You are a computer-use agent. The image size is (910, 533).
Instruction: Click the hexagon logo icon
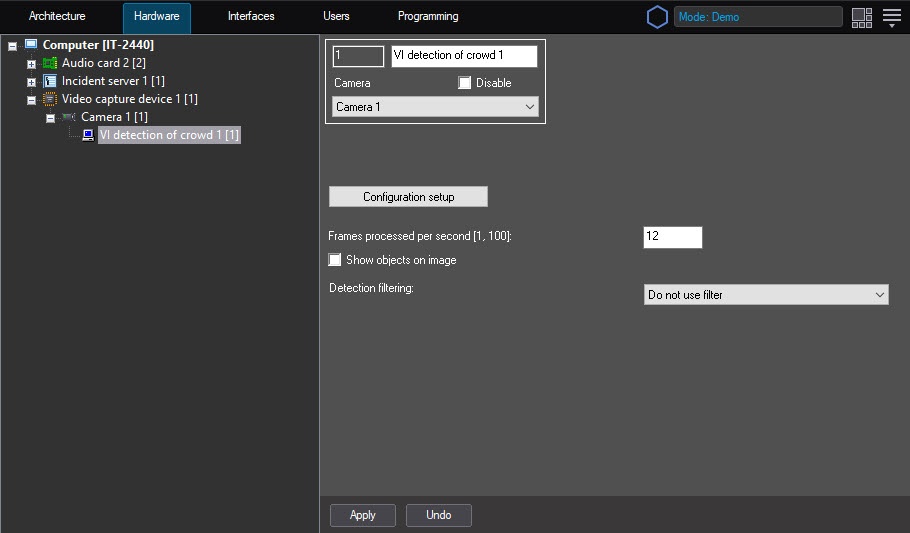(x=657, y=17)
